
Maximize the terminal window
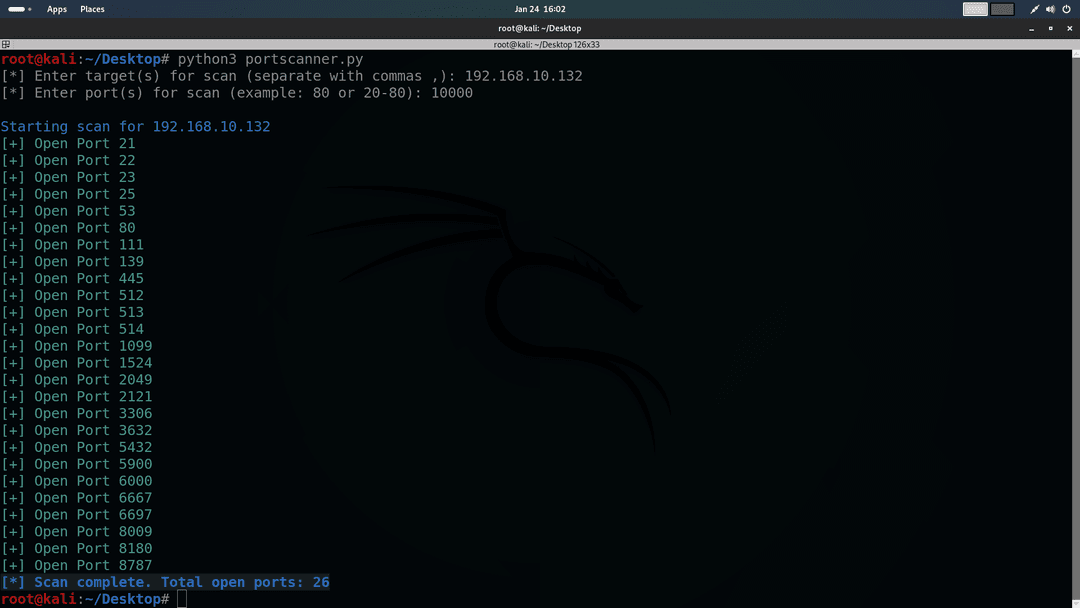[1050, 28]
